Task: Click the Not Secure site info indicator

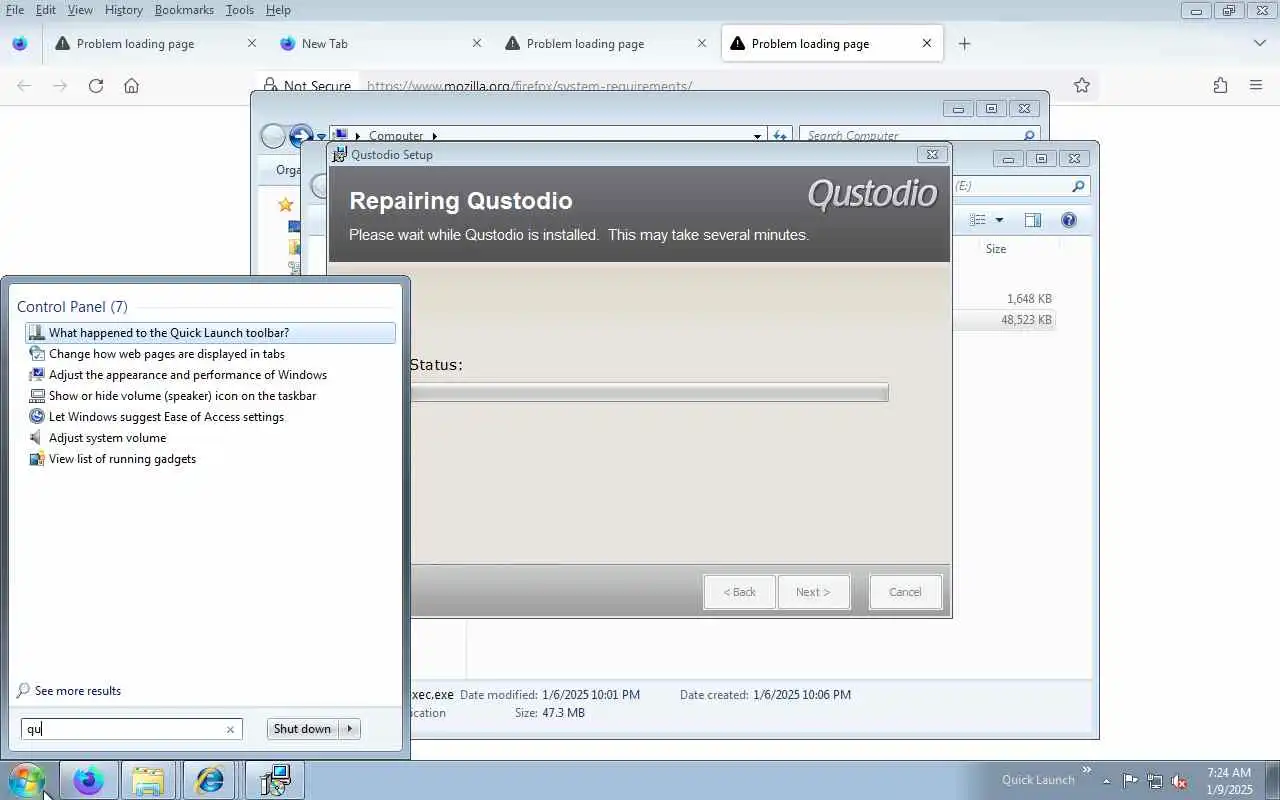Action: click(x=306, y=86)
